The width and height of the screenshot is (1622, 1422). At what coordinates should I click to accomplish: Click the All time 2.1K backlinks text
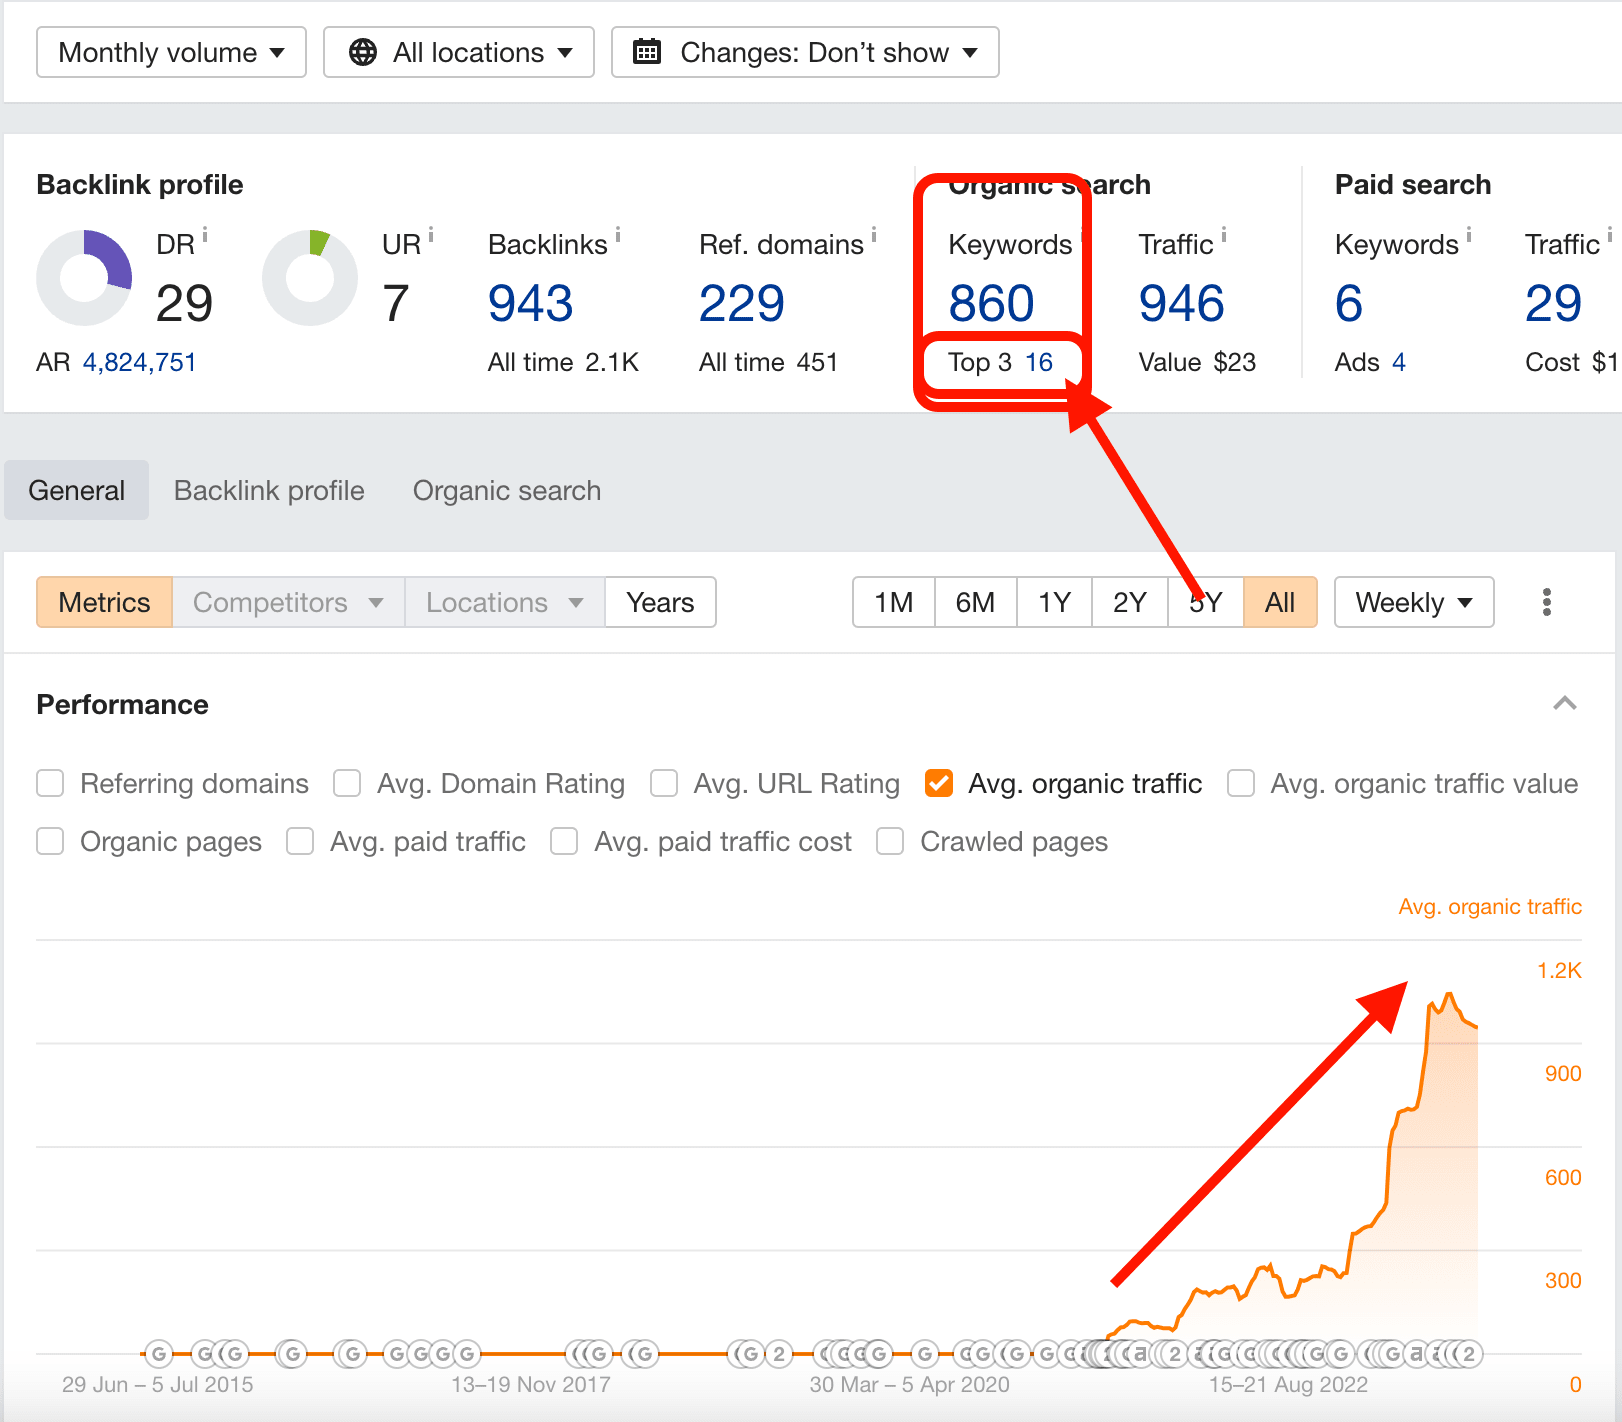pyautogui.click(x=563, y=362)
